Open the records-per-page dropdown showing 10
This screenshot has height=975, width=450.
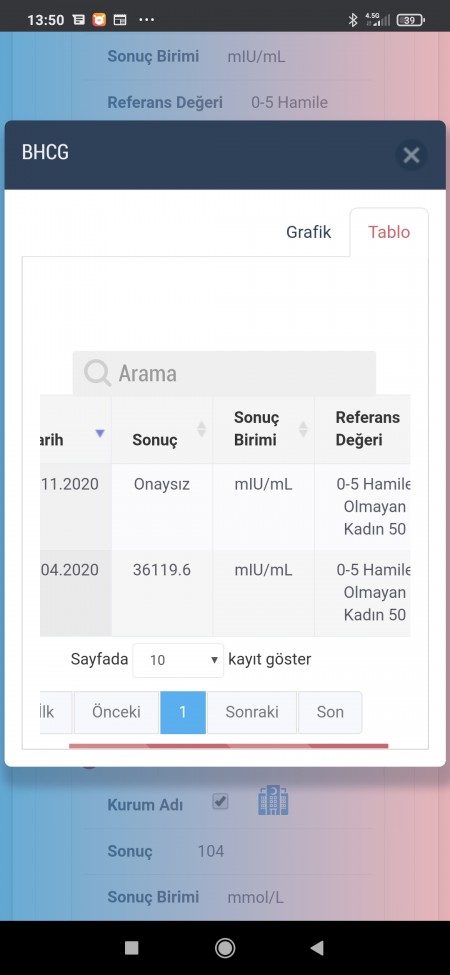[178, 660]
